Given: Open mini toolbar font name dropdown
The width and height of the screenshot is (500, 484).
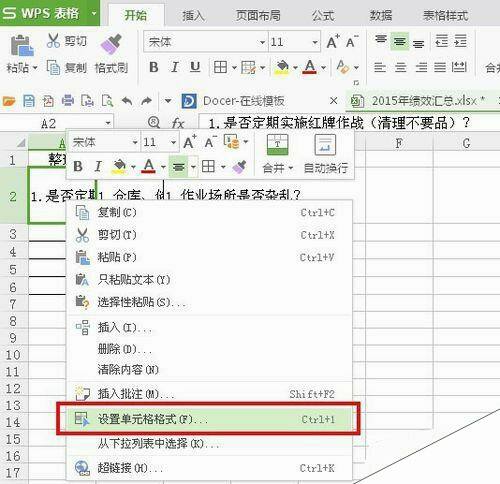Looking at the screenshot, I should (x=135, y=143).
